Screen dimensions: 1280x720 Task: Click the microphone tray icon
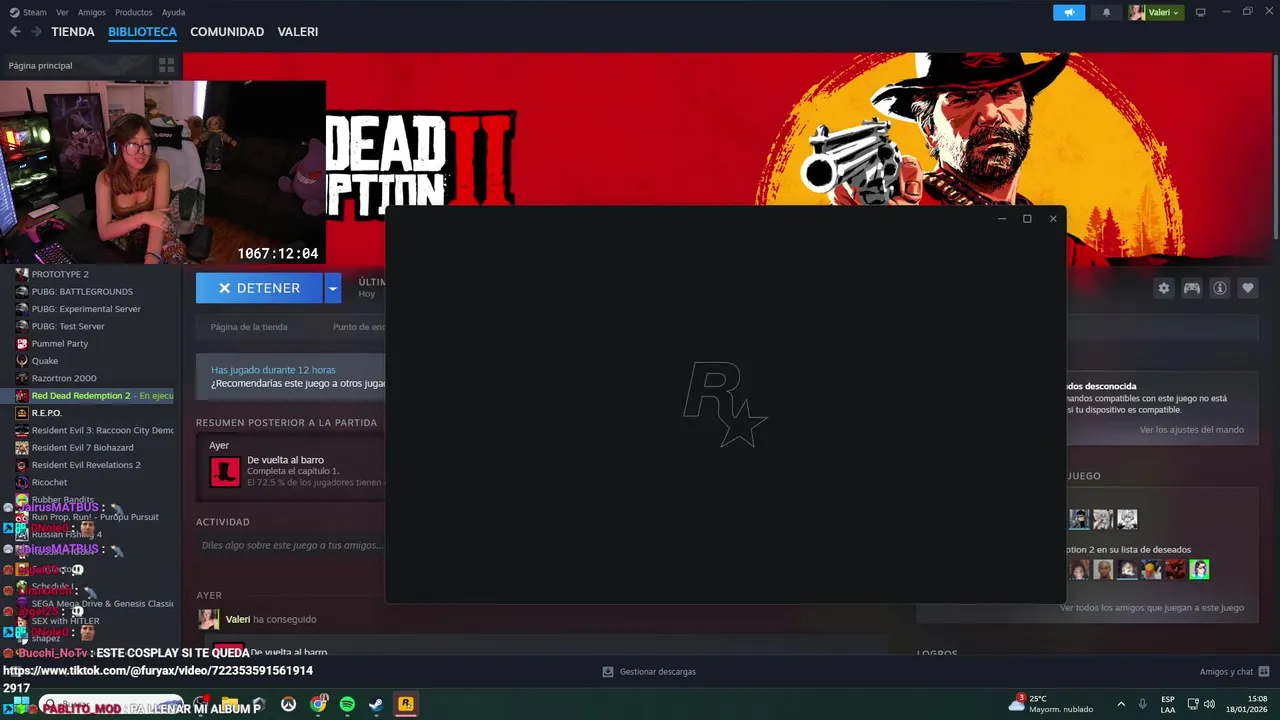(1143, 704)
